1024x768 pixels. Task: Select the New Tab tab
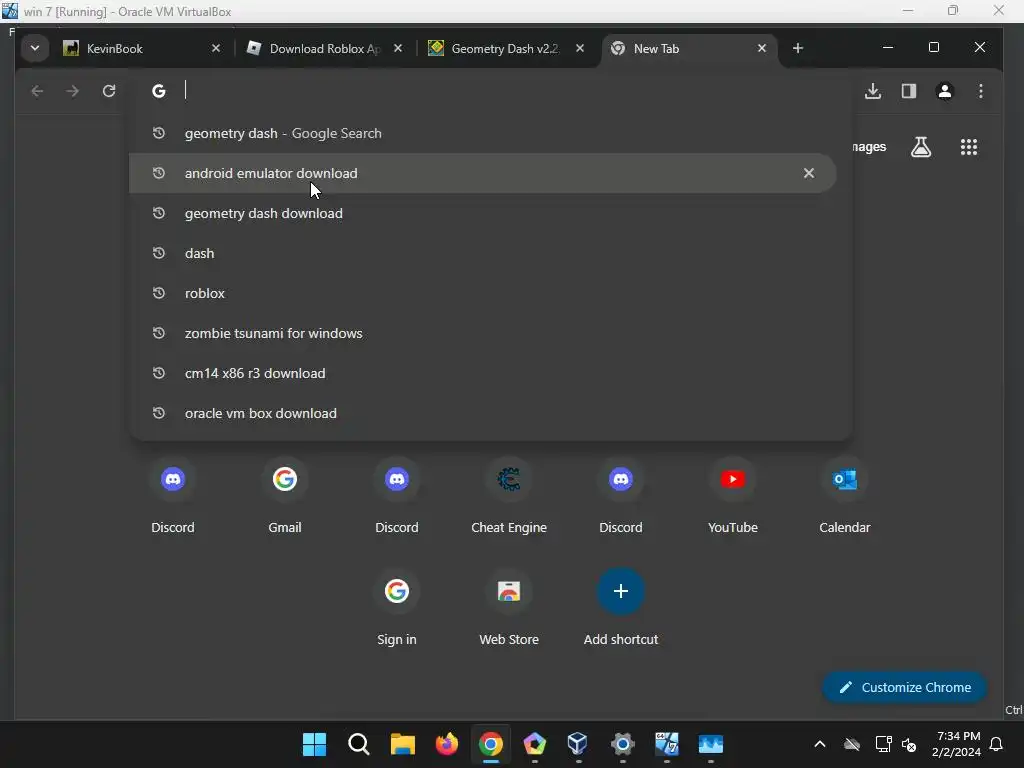[x=689, y=48]
